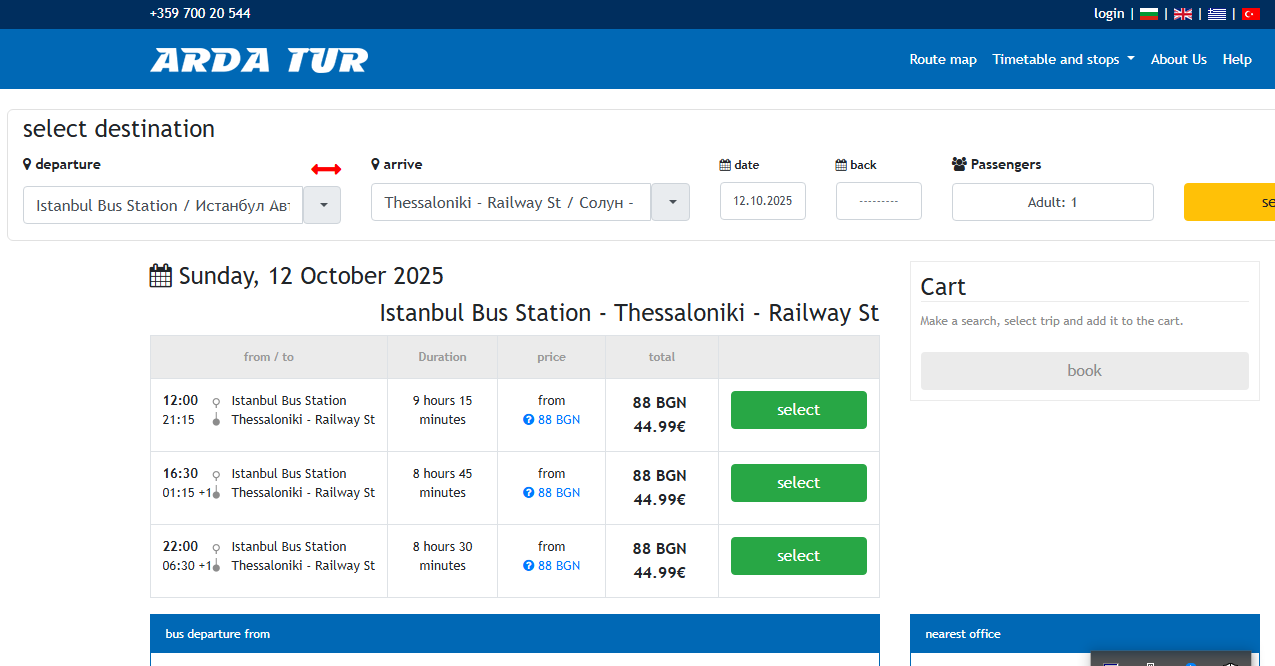1275x666 pixels.
Task: Click the ARDA TUR logo
Action: [259, 60]
